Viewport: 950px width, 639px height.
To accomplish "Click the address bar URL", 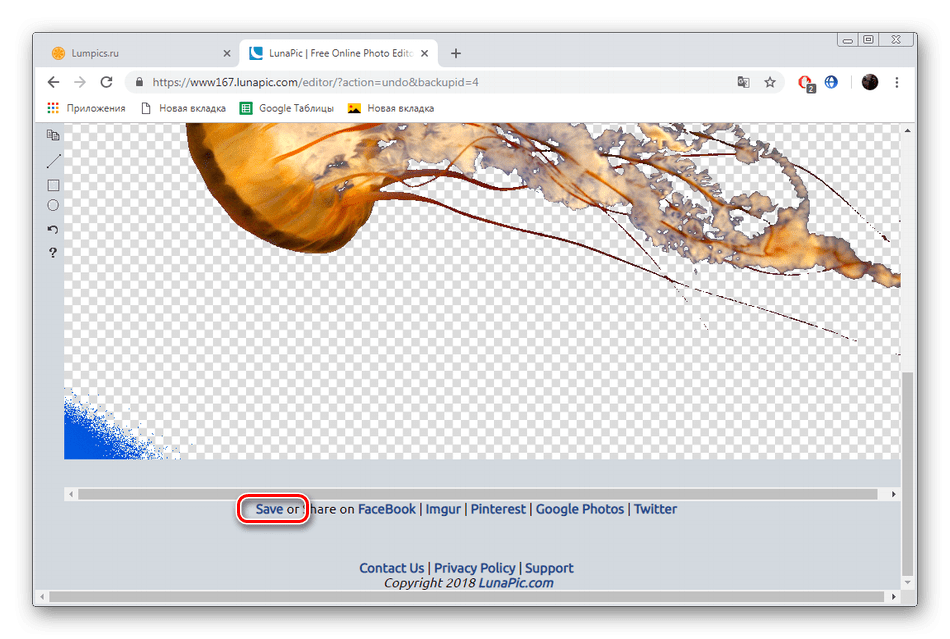I will click(315, 82).
